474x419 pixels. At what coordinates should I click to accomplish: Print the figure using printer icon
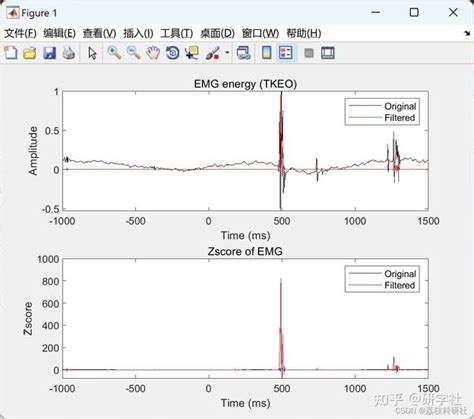click(x=69, y=53)
